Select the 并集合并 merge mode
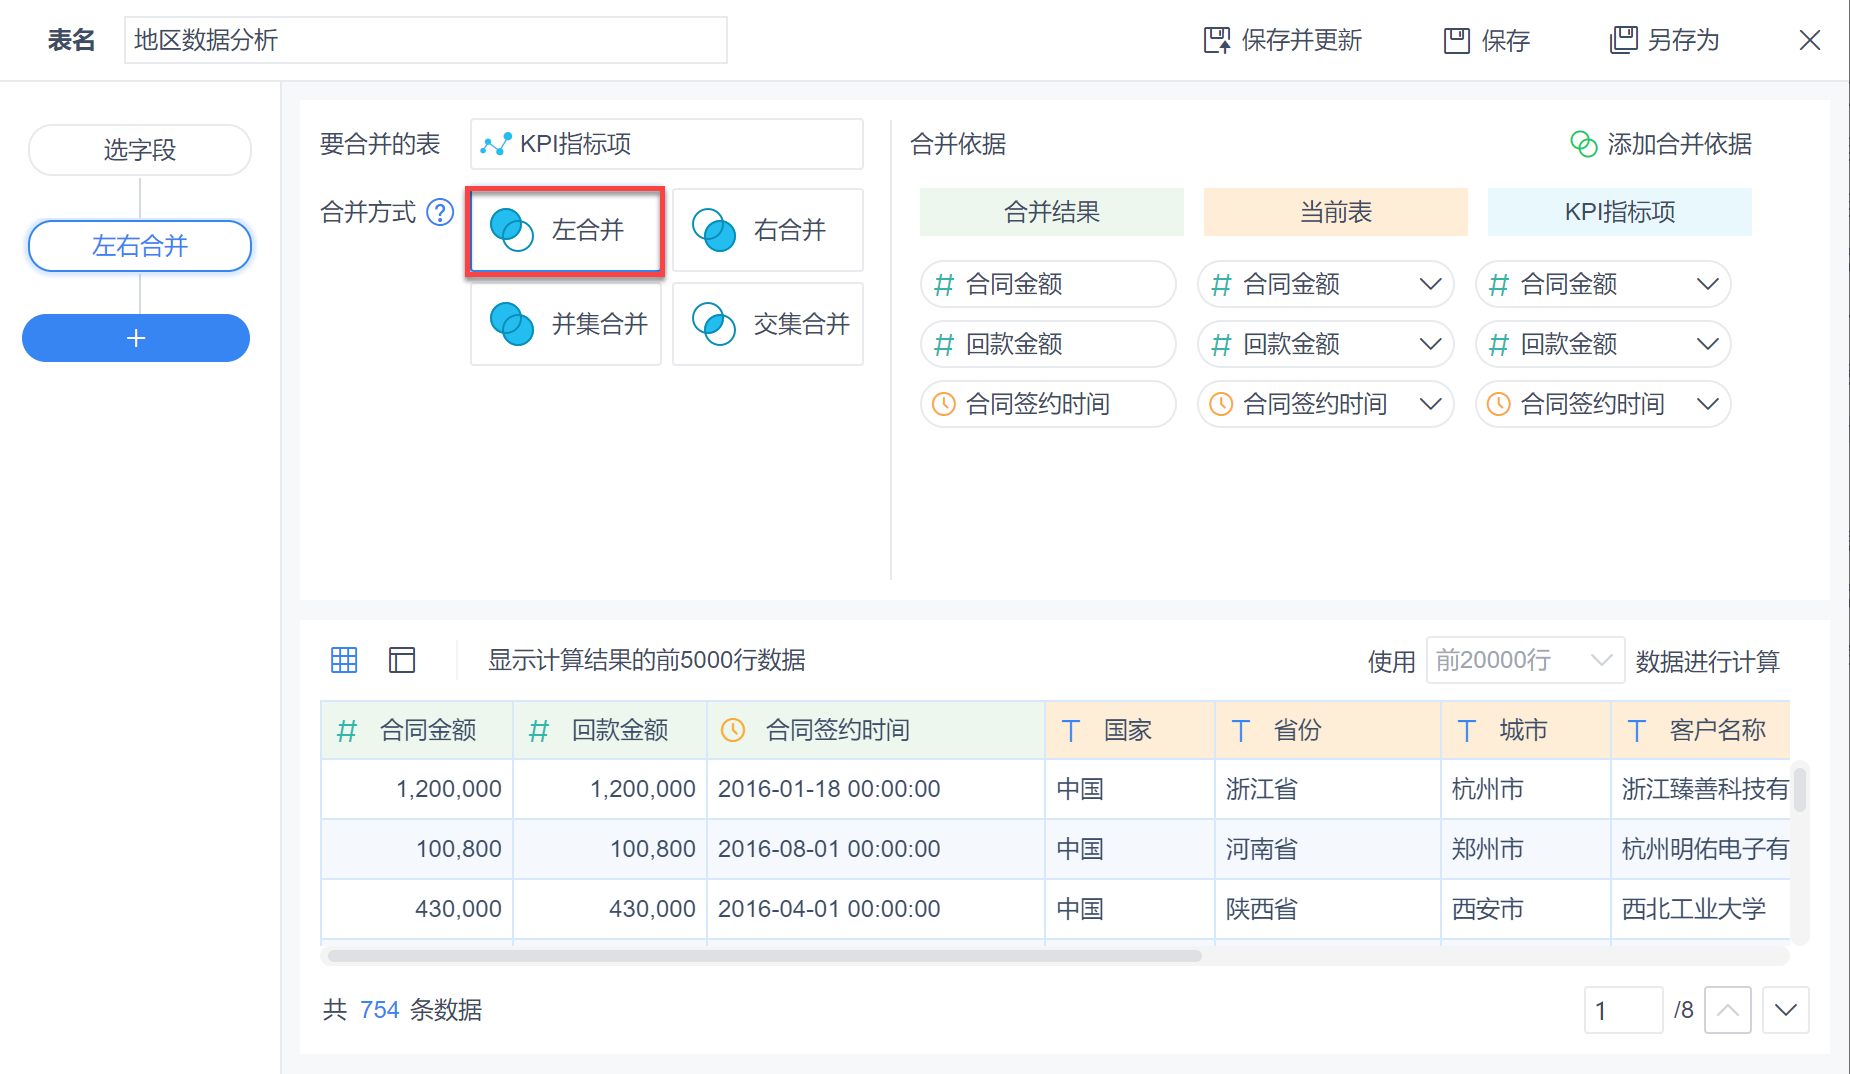Viewport: 1850px width, 1074px height. tap(566, 324)
